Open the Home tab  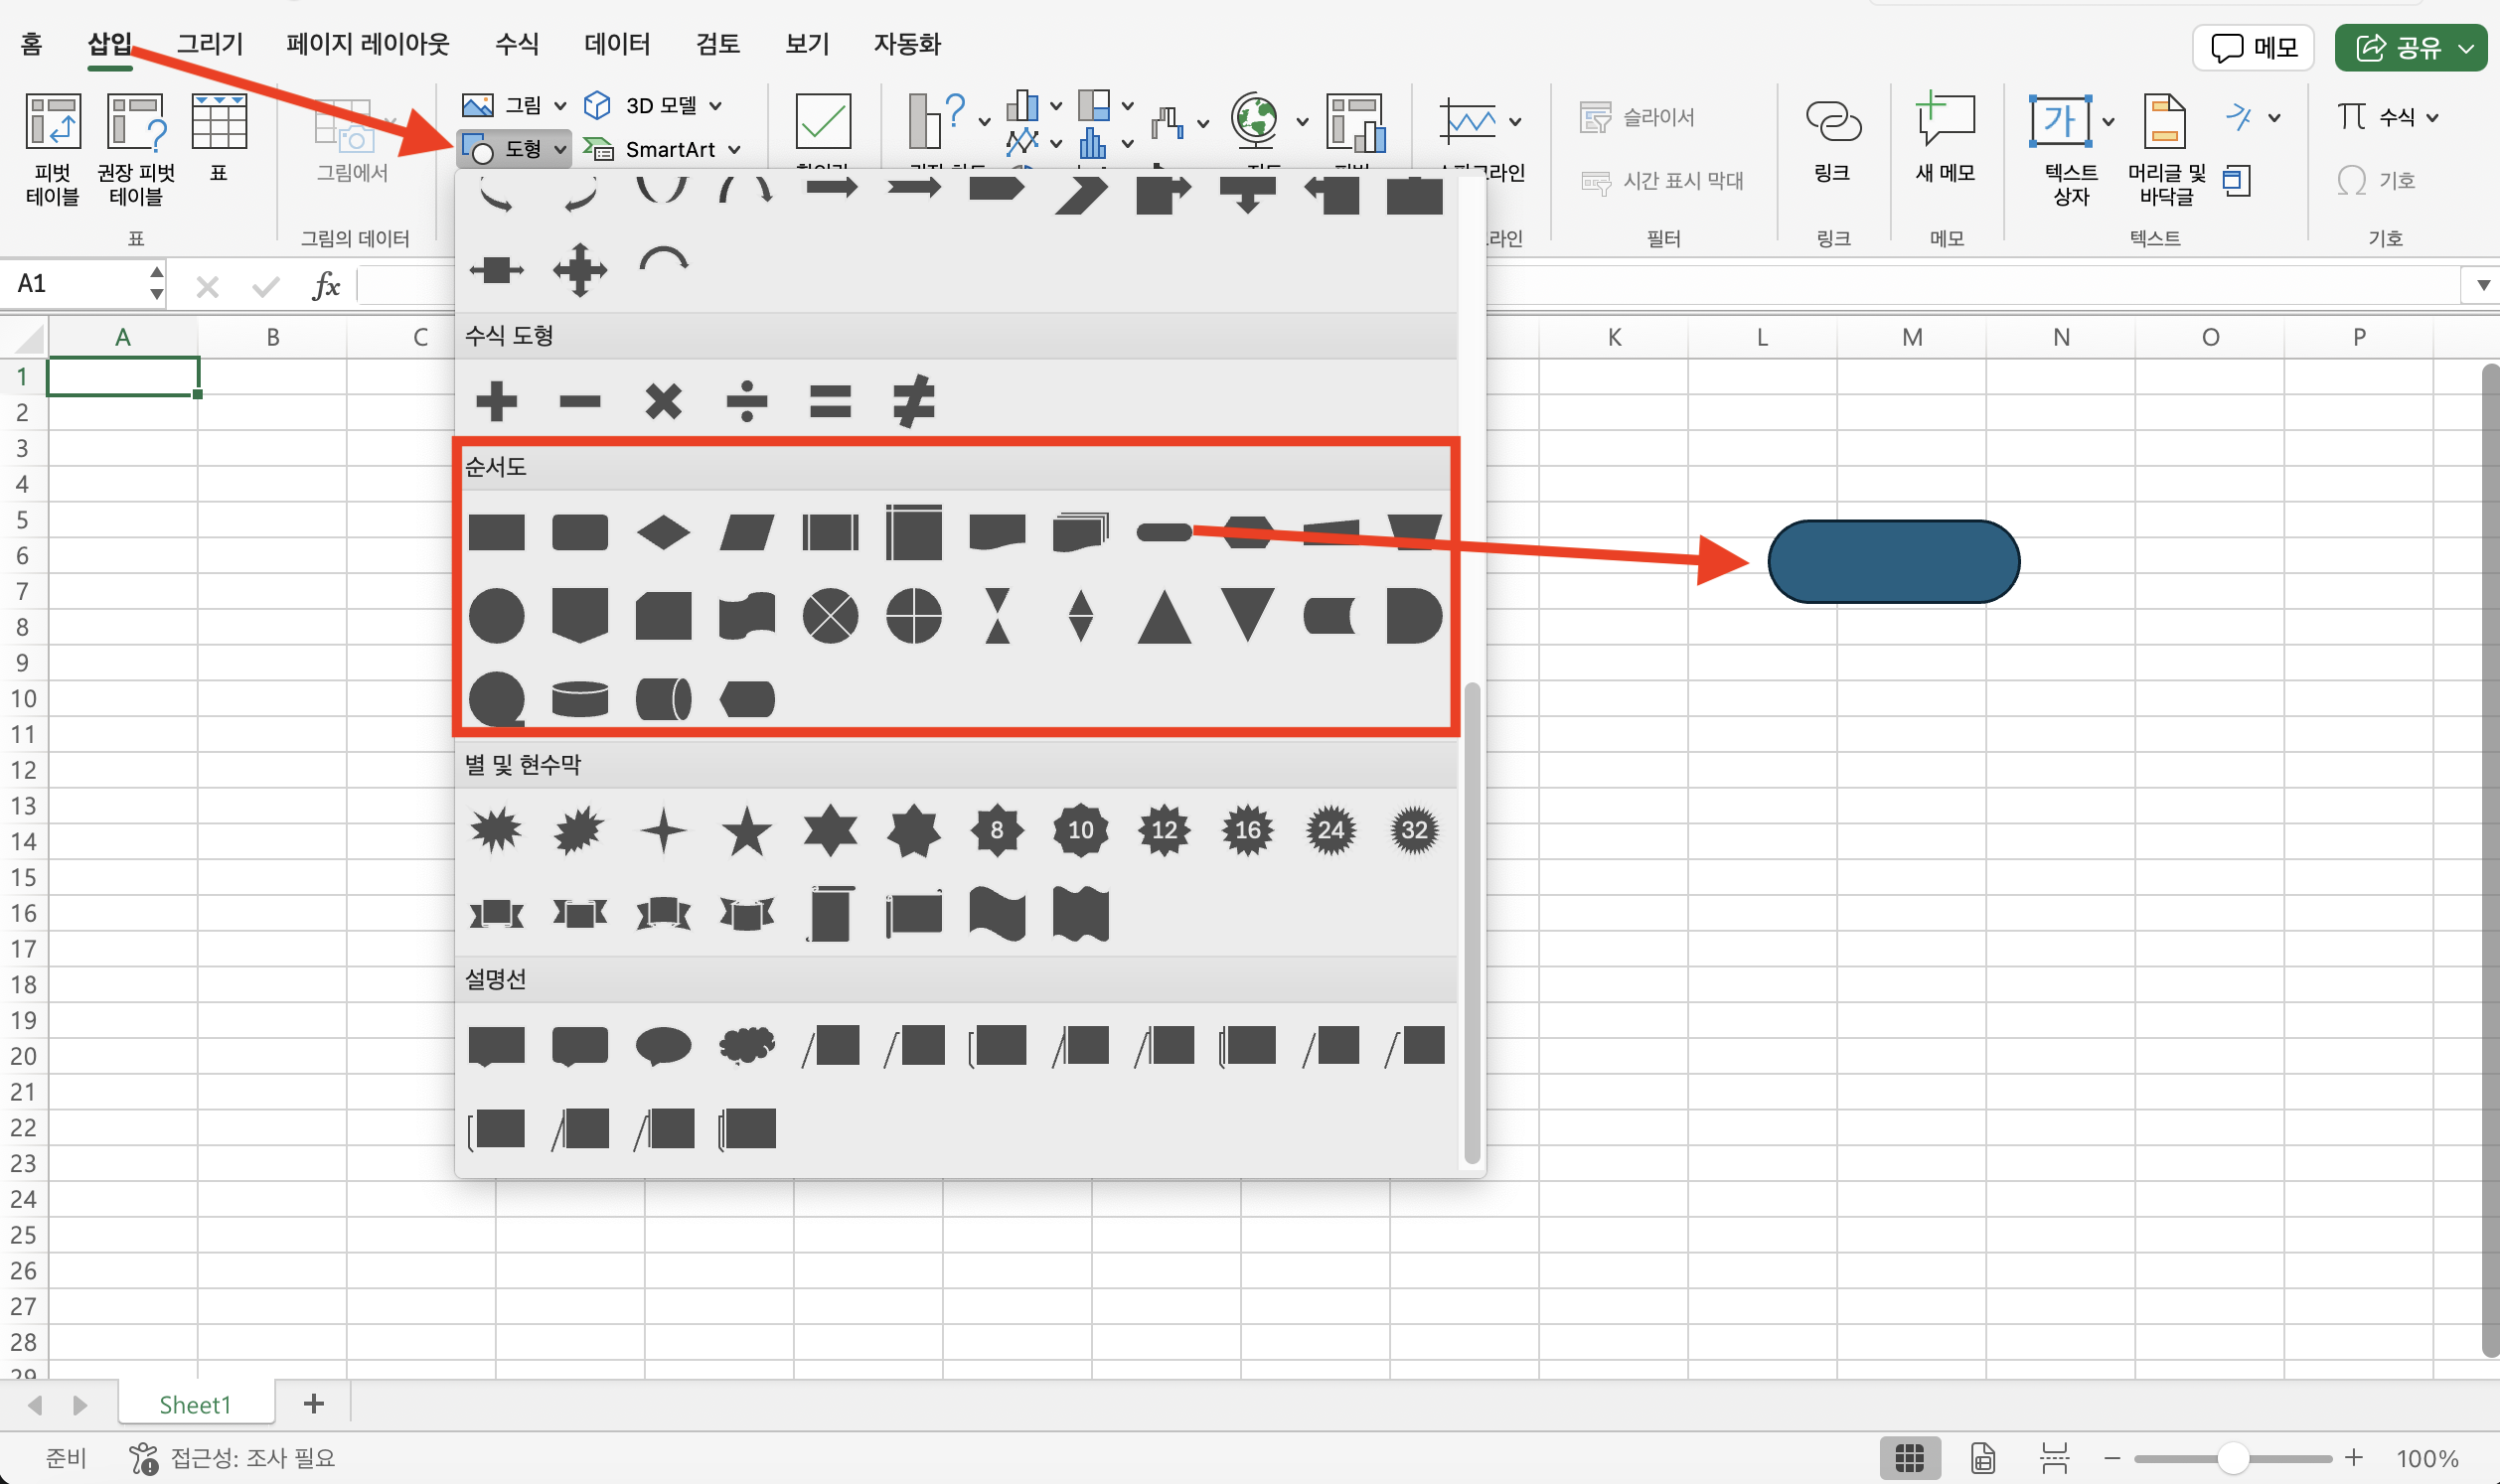31,44
